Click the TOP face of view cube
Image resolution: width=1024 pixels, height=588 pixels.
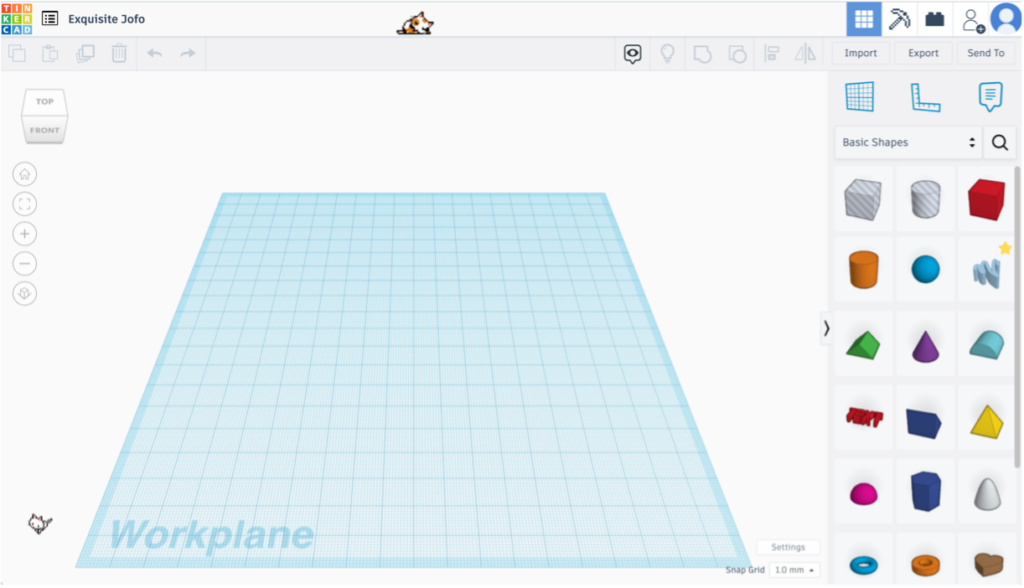coord(44,102)
